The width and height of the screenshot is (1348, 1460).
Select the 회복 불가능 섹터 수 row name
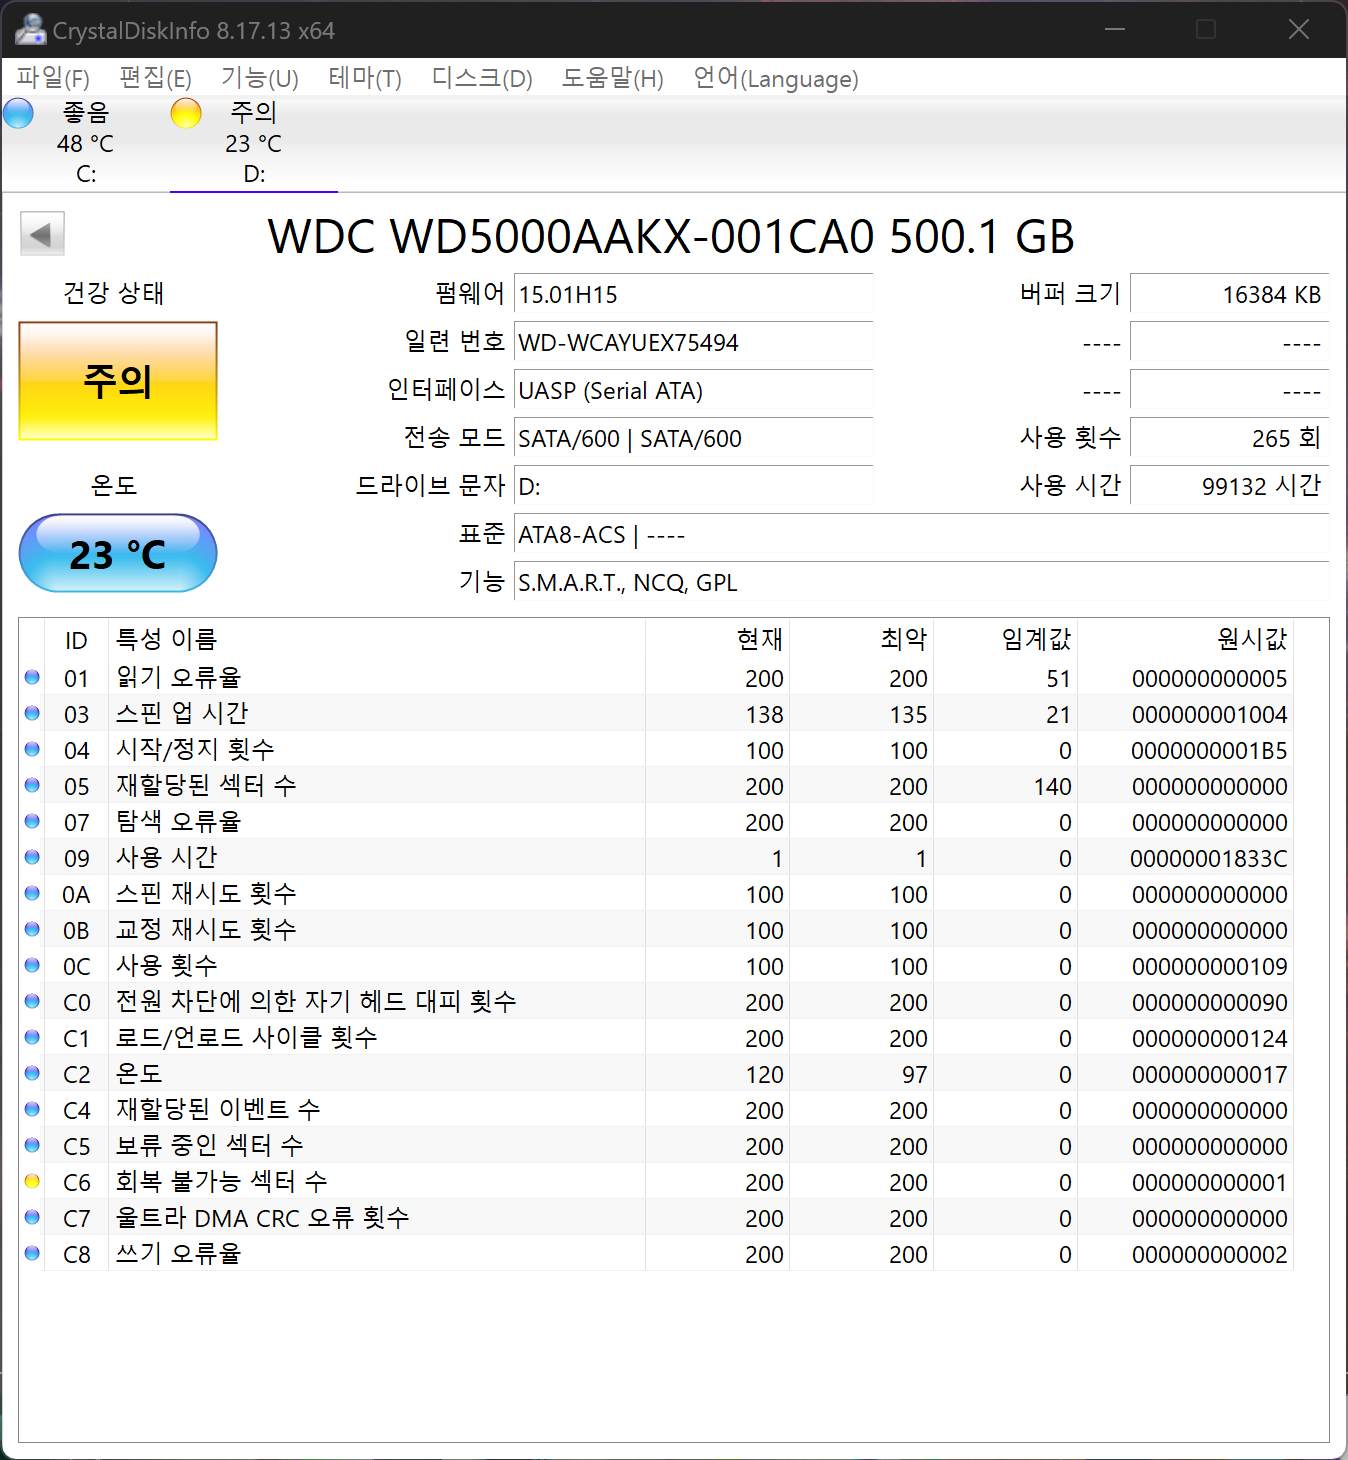222,1181
